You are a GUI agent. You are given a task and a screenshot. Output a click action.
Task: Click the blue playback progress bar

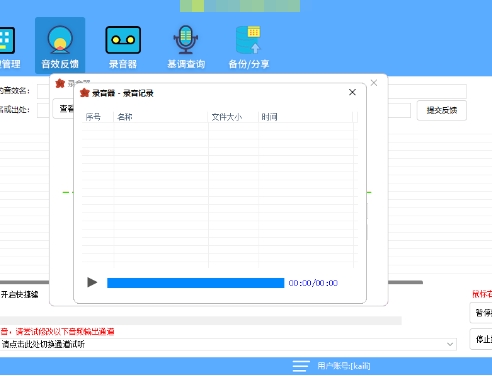tap(196, 283)
